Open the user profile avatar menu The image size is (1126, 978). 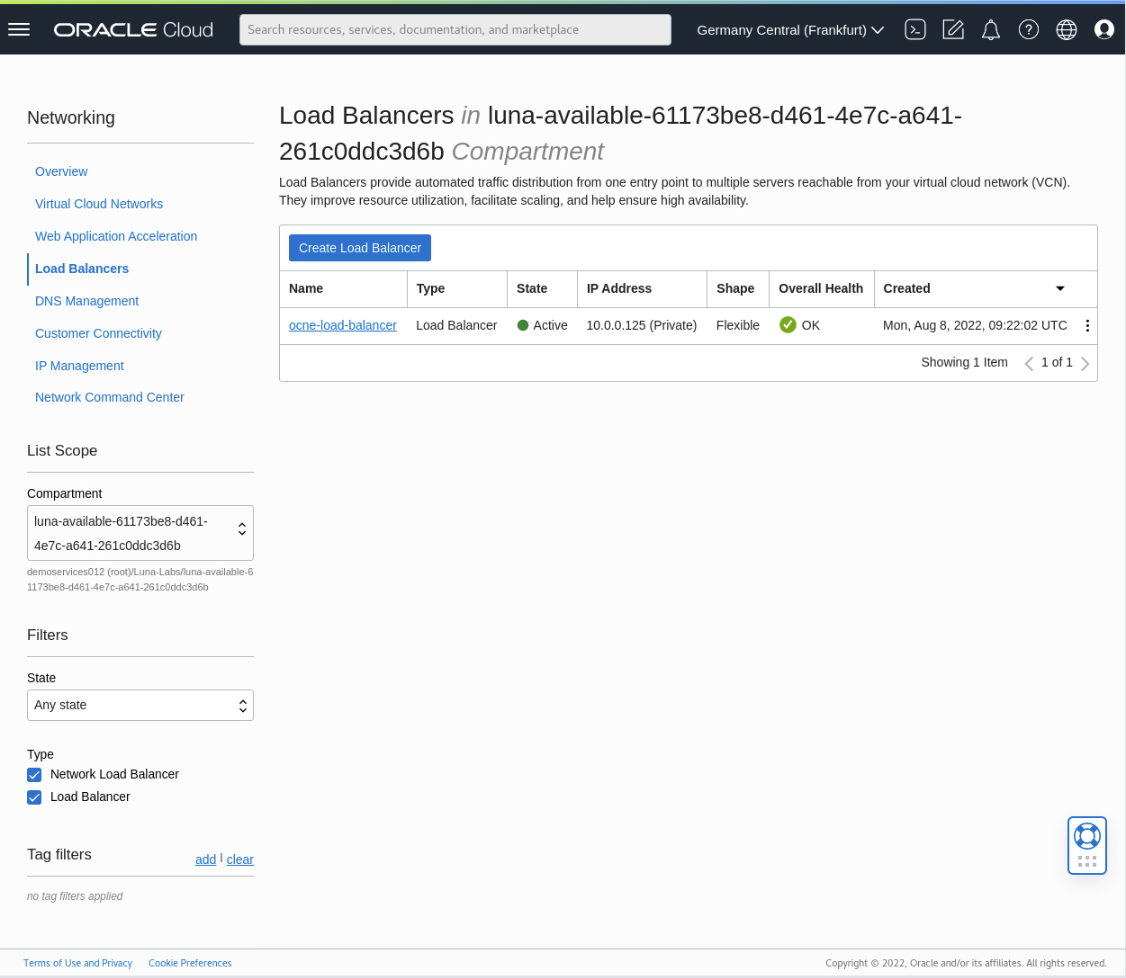(1104, 29)
